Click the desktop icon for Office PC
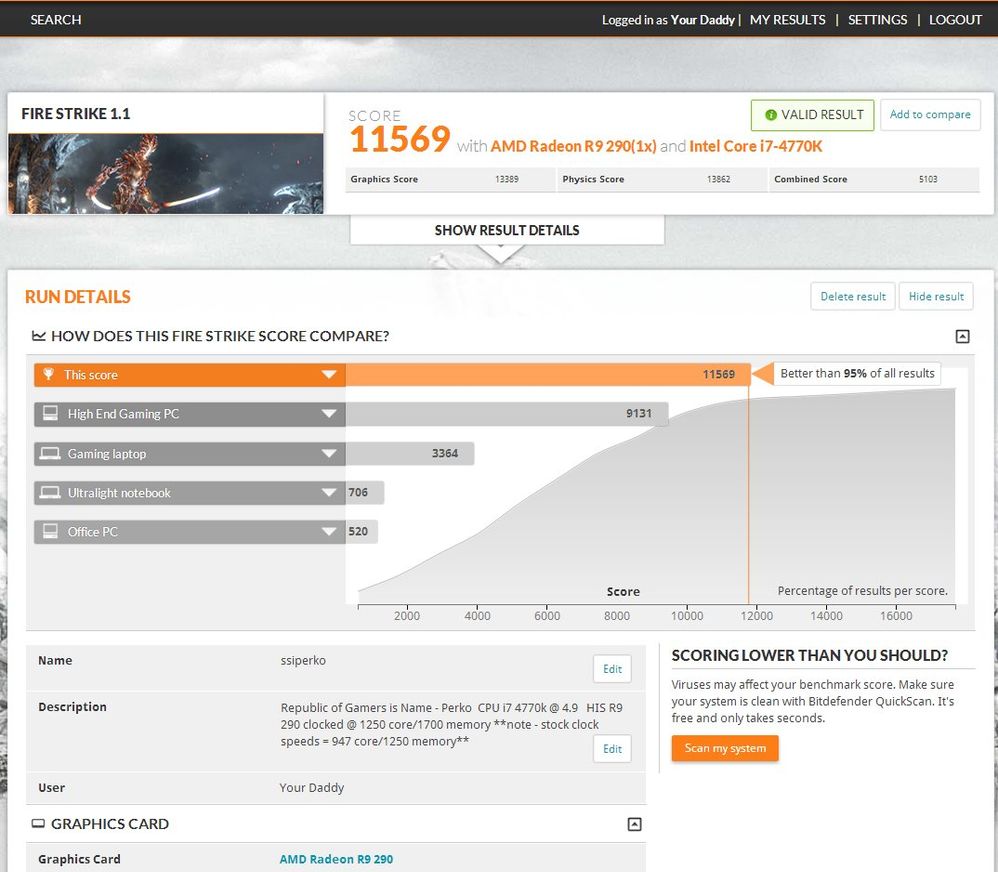 tap(50, 531)
